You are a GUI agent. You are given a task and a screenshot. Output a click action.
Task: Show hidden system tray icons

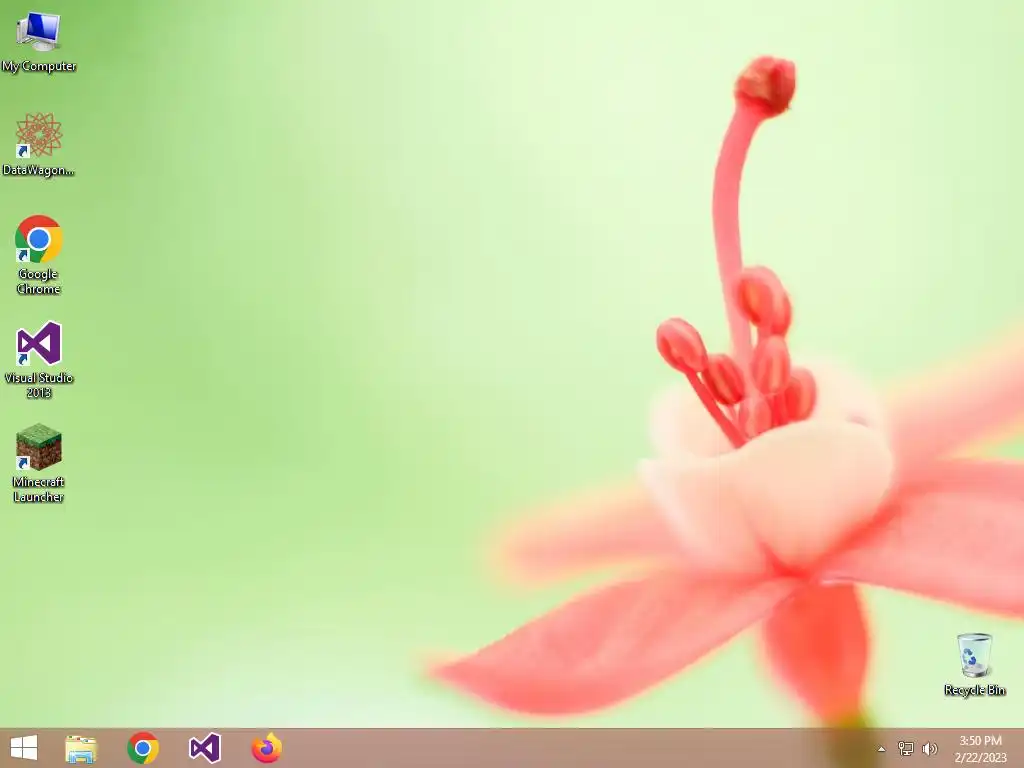click(x=881, y=749)
